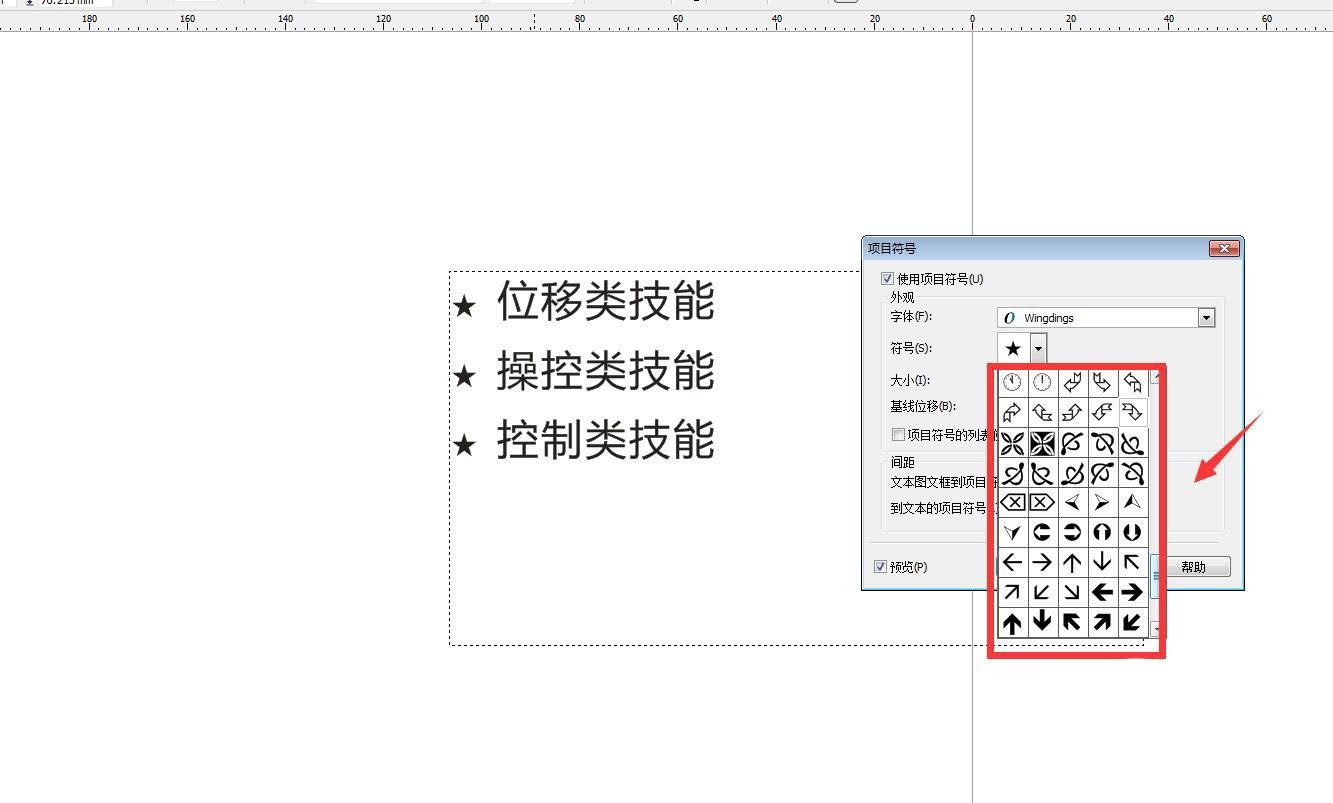The width and height of the screenshot is (1333, 803).
Task: Click the text line 操控类技能
Action: [x=606, y=371]
